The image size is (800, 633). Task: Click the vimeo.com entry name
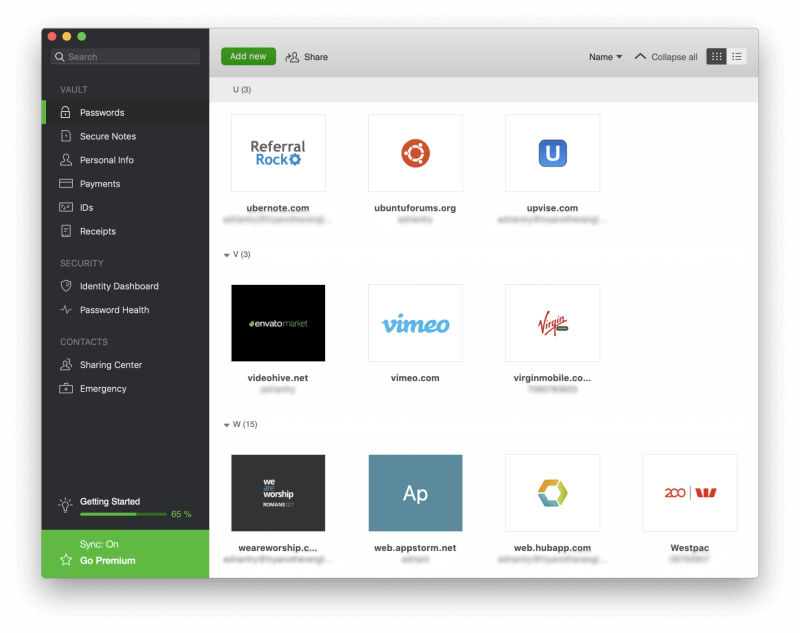[415, 378]
